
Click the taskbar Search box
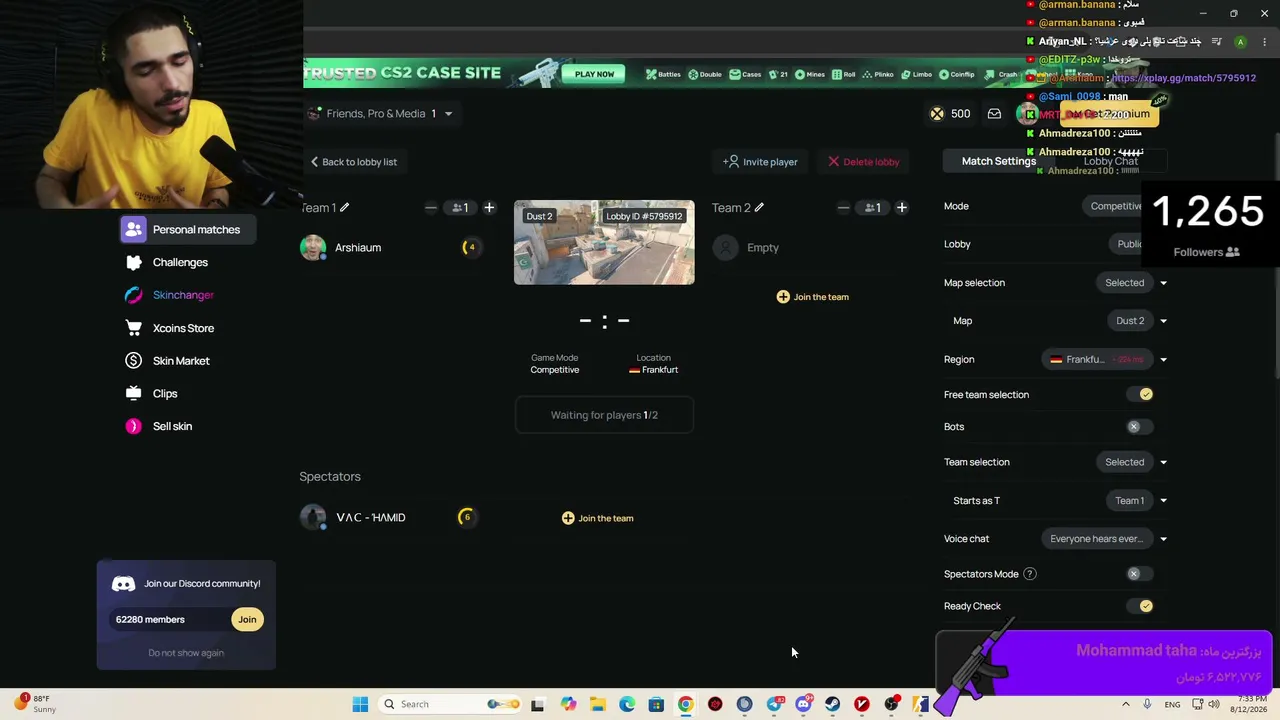coord(451,704)
